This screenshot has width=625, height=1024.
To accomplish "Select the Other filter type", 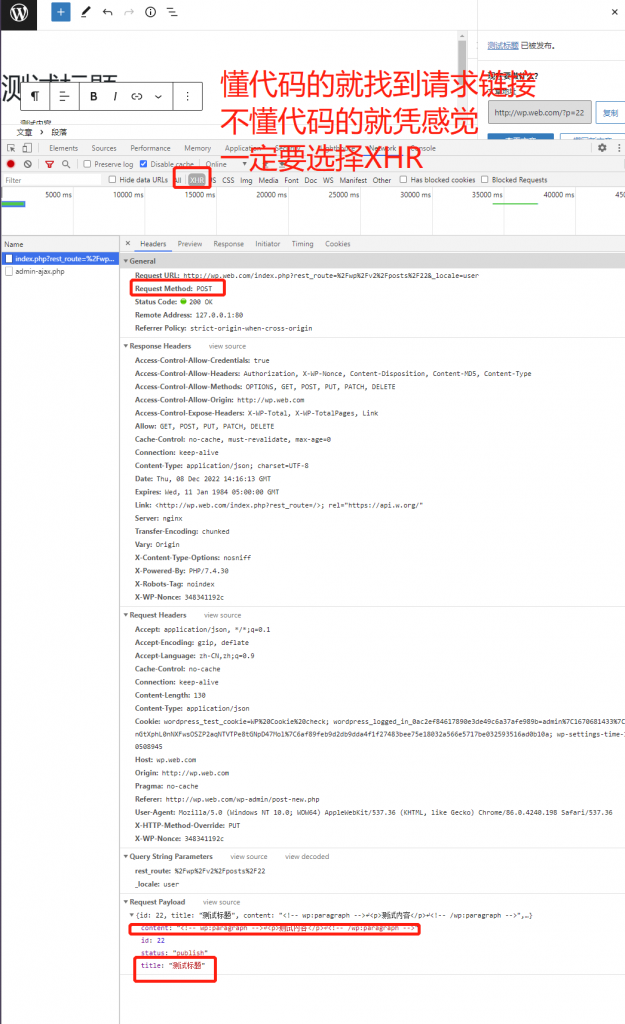I will click(381, 180).
